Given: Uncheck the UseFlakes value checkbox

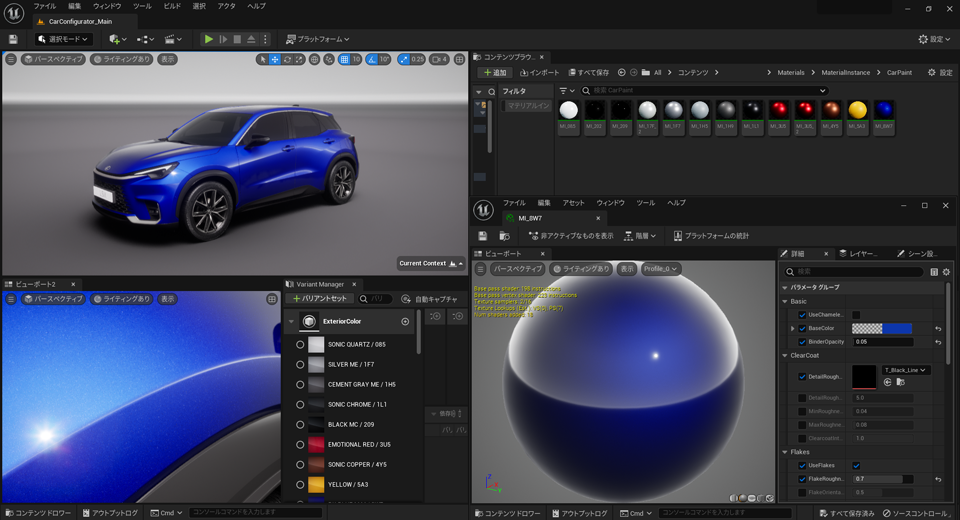Looking at the screenshot, I should point(856,465).
